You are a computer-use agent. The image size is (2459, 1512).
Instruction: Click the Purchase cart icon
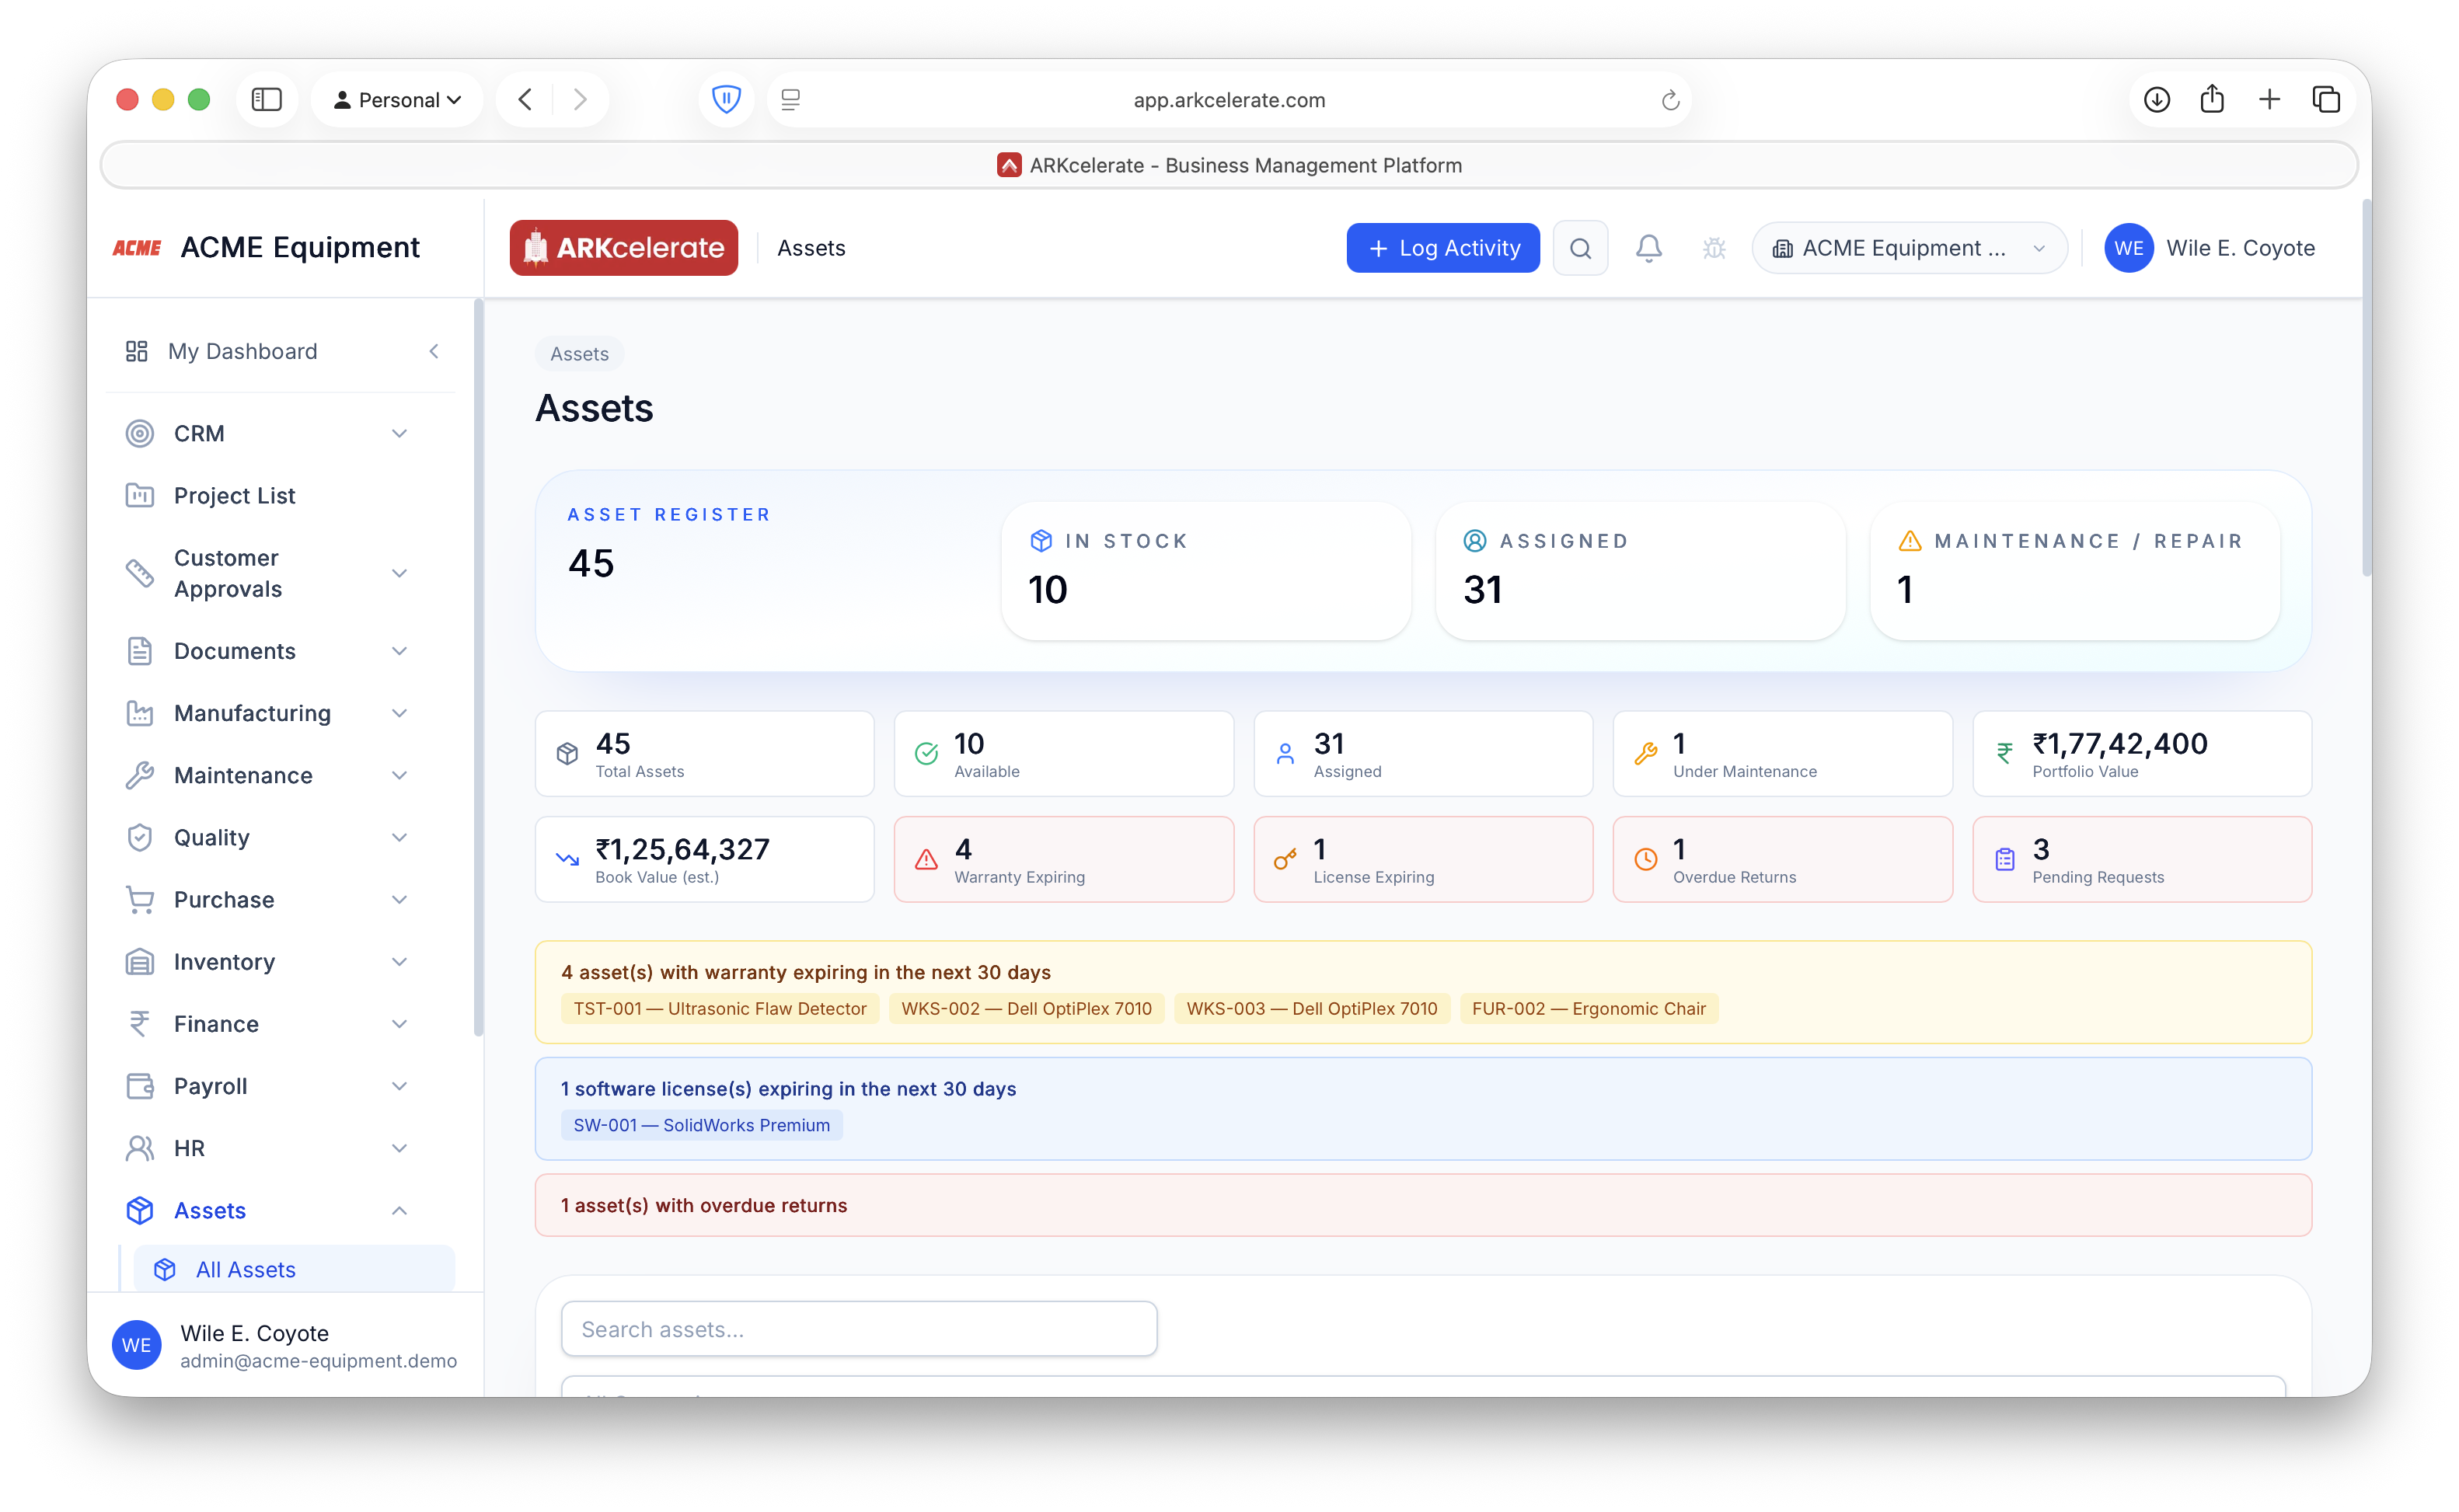point(140,899)
